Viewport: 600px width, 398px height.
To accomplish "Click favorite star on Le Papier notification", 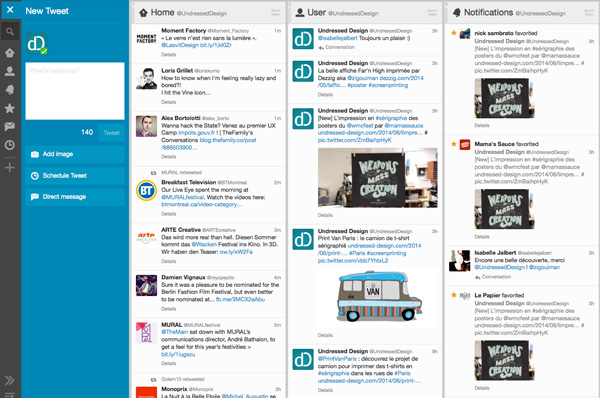I will tap(453, 295).
